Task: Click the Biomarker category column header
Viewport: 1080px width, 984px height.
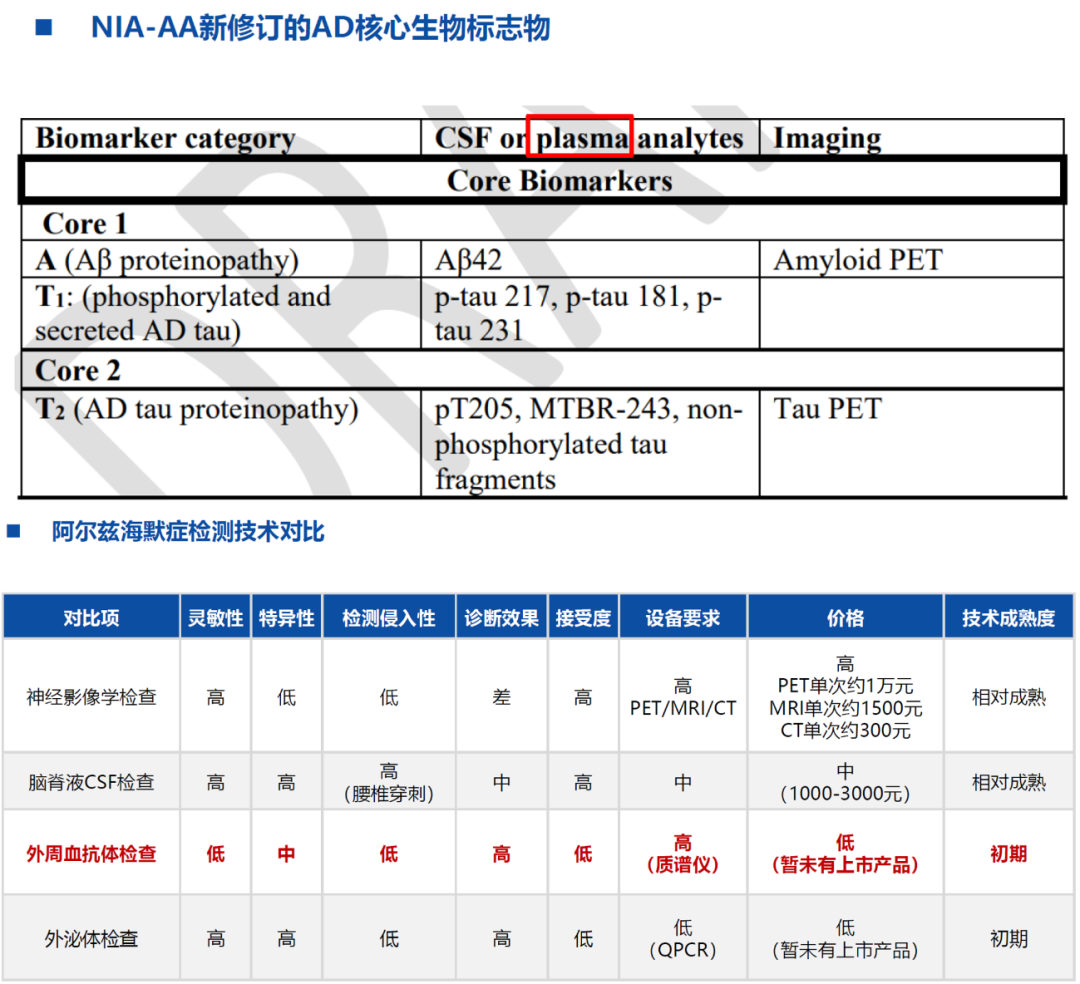Action: pos(165,138)
